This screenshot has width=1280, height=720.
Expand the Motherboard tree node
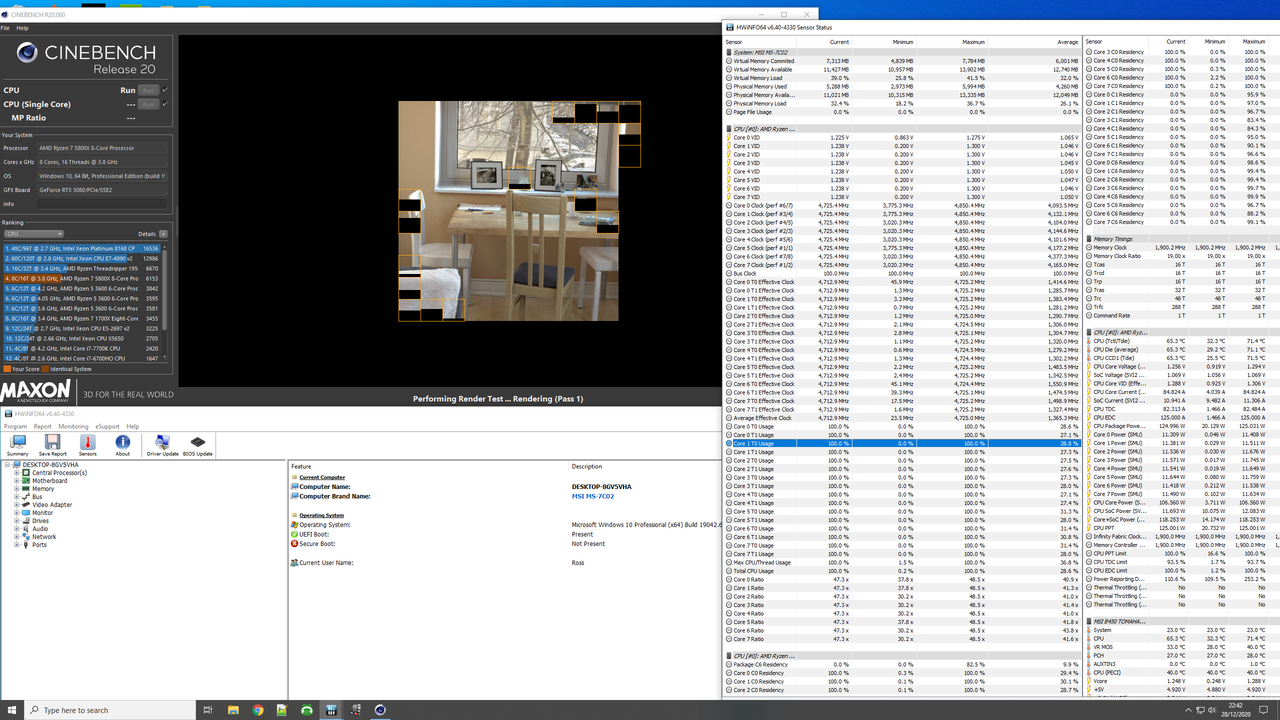click(x=17, y=481)
